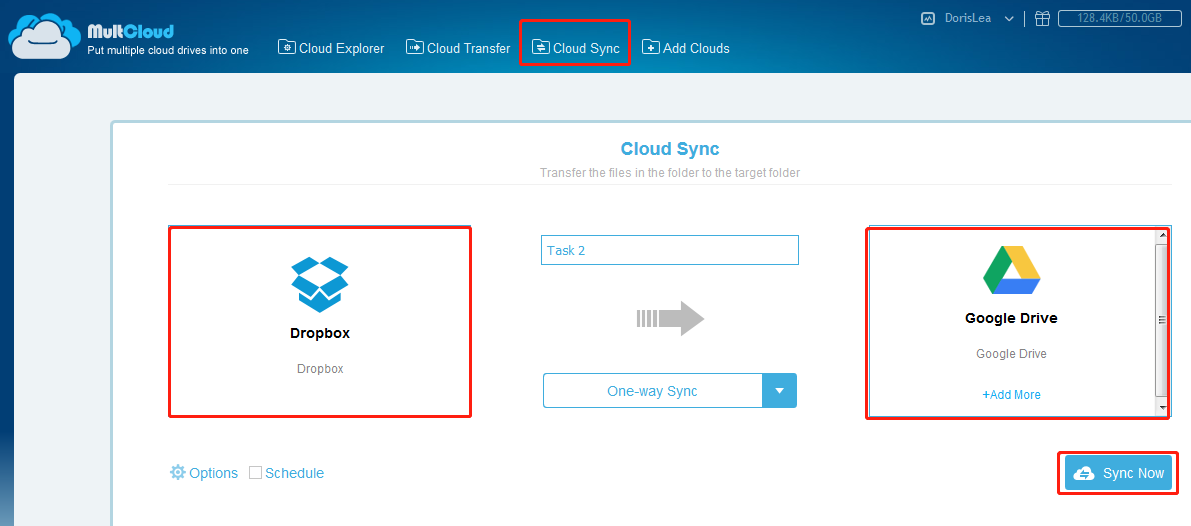Click the Cloud Transfer folder icon
The image size is (1191, 526).
[415, 47]
